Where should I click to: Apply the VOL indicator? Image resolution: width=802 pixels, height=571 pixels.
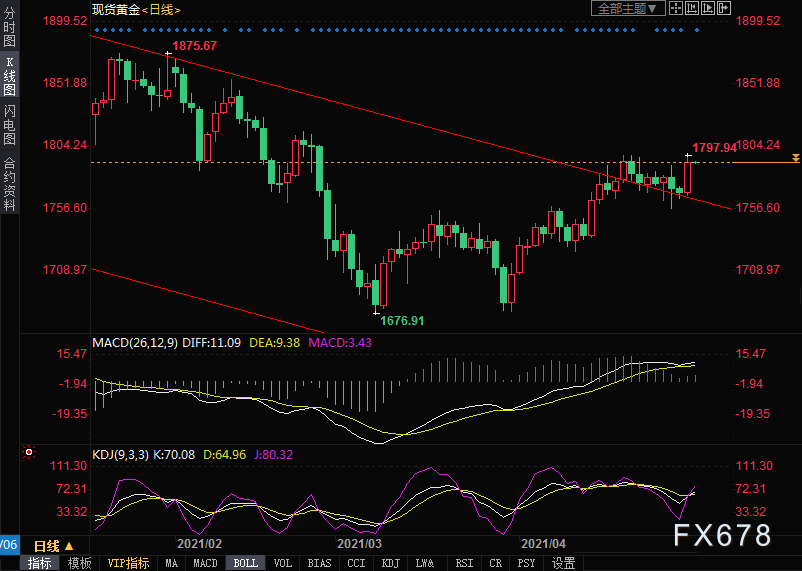click(x=282, y=563)
